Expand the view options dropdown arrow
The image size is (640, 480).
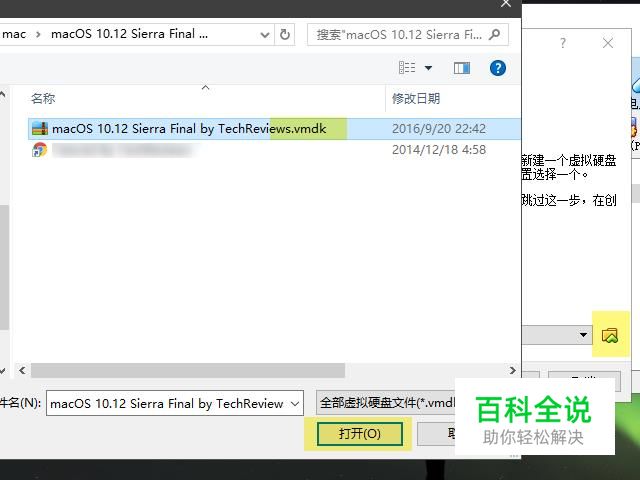pyautogui.click(x=428, y=68)
